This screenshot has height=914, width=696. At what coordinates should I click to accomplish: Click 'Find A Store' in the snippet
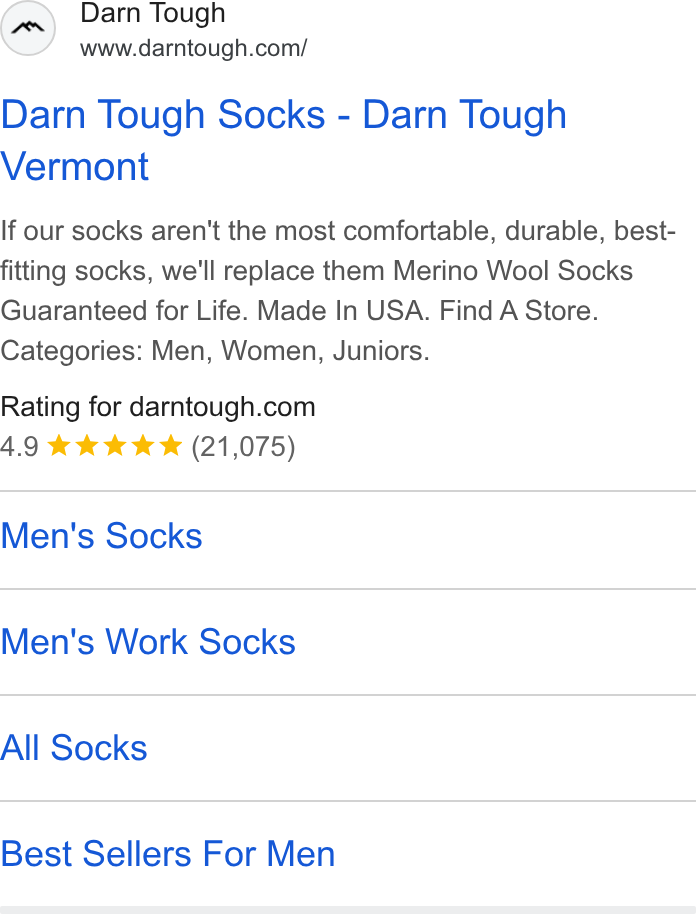click(x=518, y=311)
